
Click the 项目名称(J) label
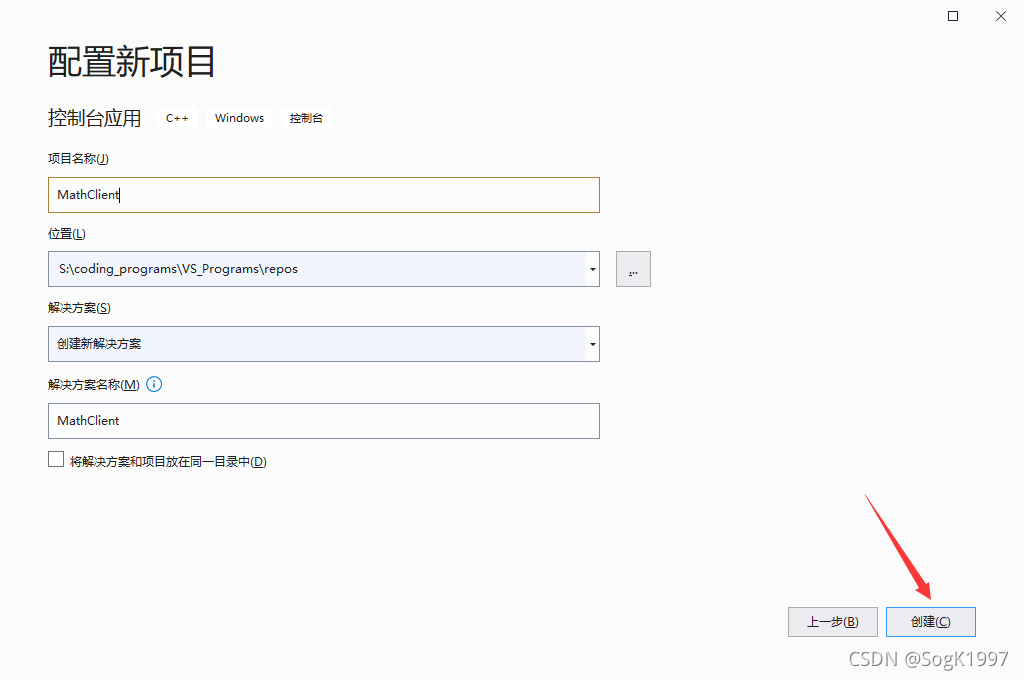[x=78, y=159]
